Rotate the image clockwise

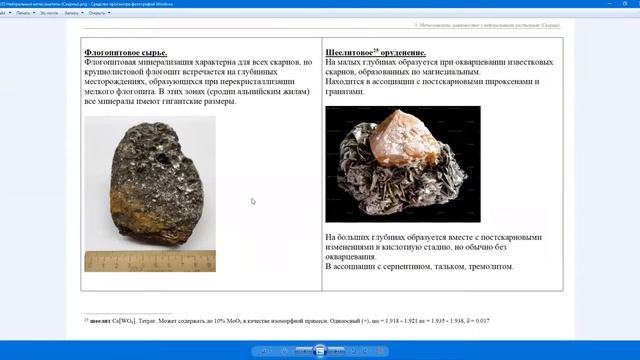[365, 351]
